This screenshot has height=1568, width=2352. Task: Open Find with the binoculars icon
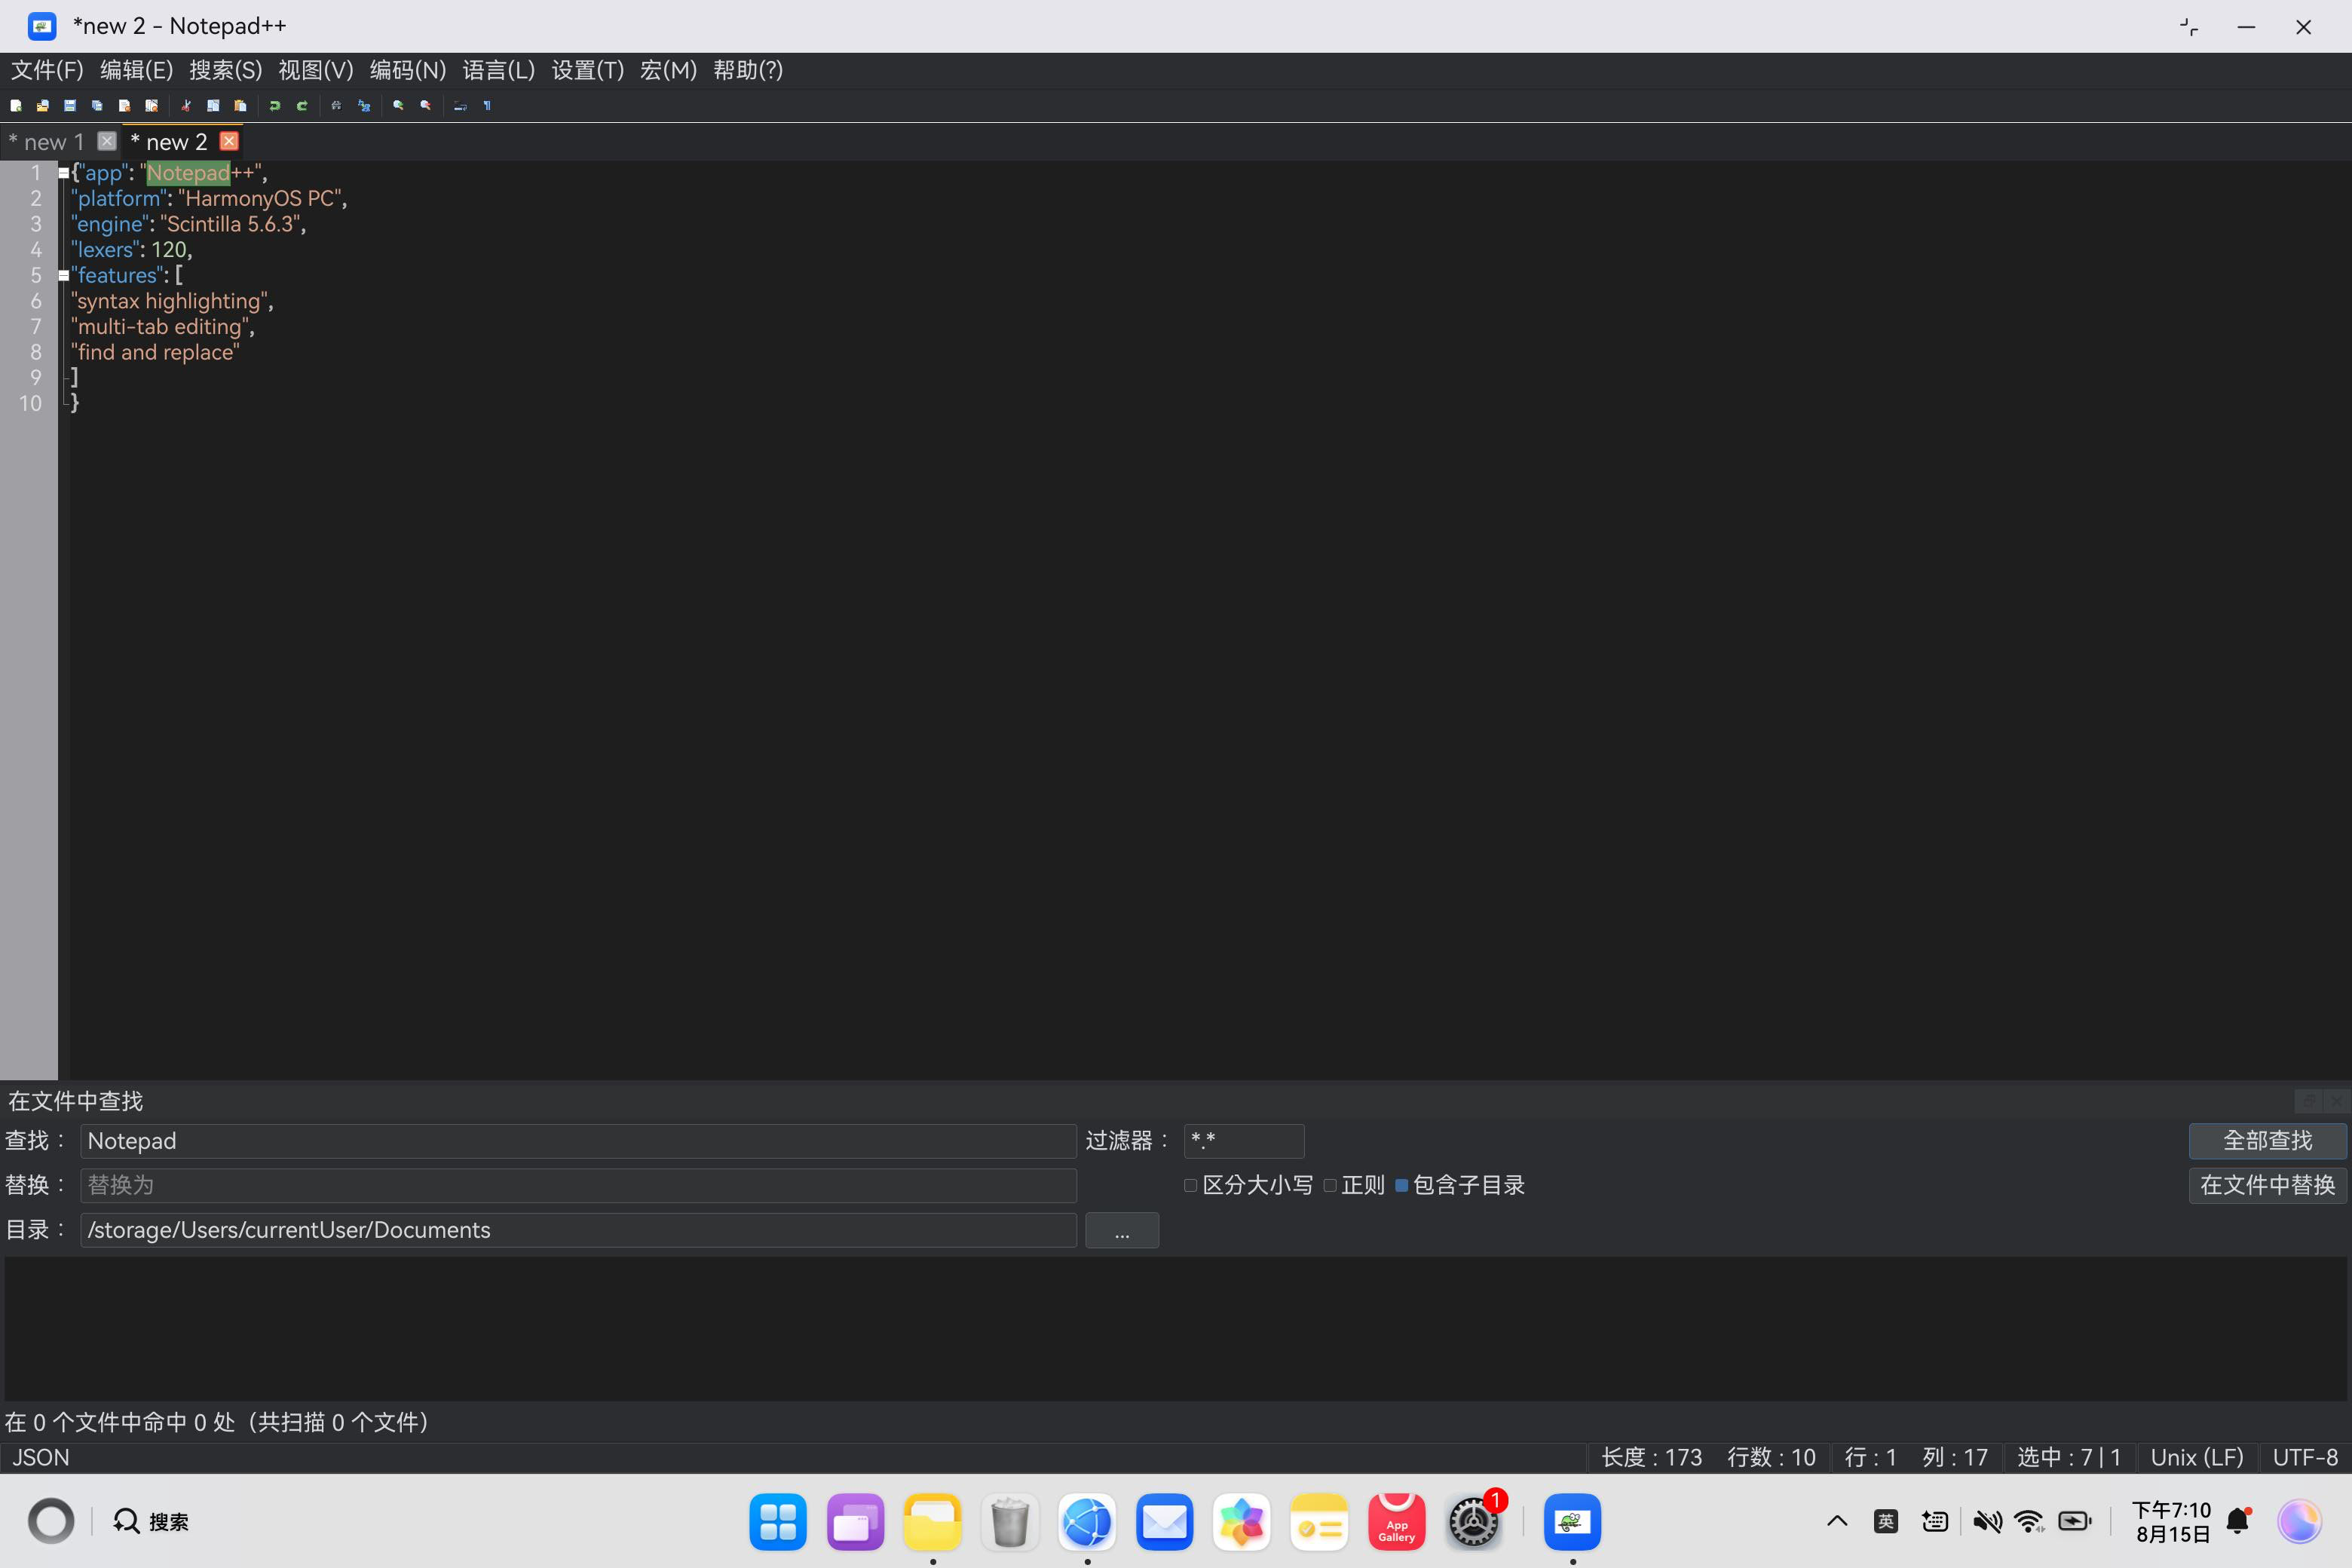pos(337,105)
